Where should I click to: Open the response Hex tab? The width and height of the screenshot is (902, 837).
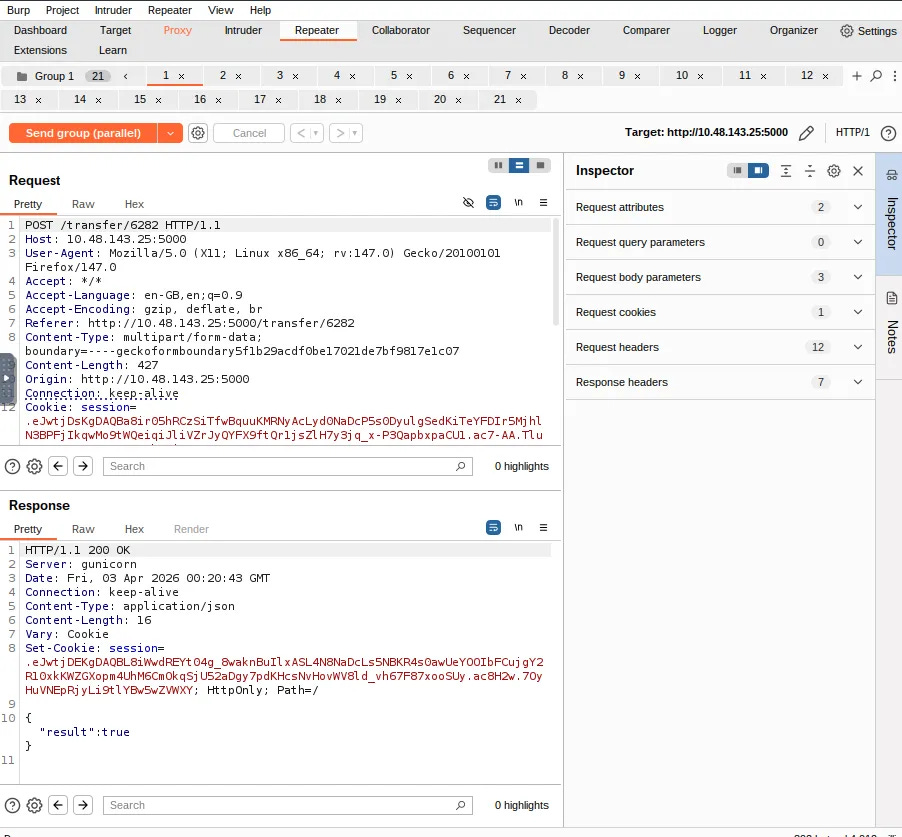pos(134,529)
